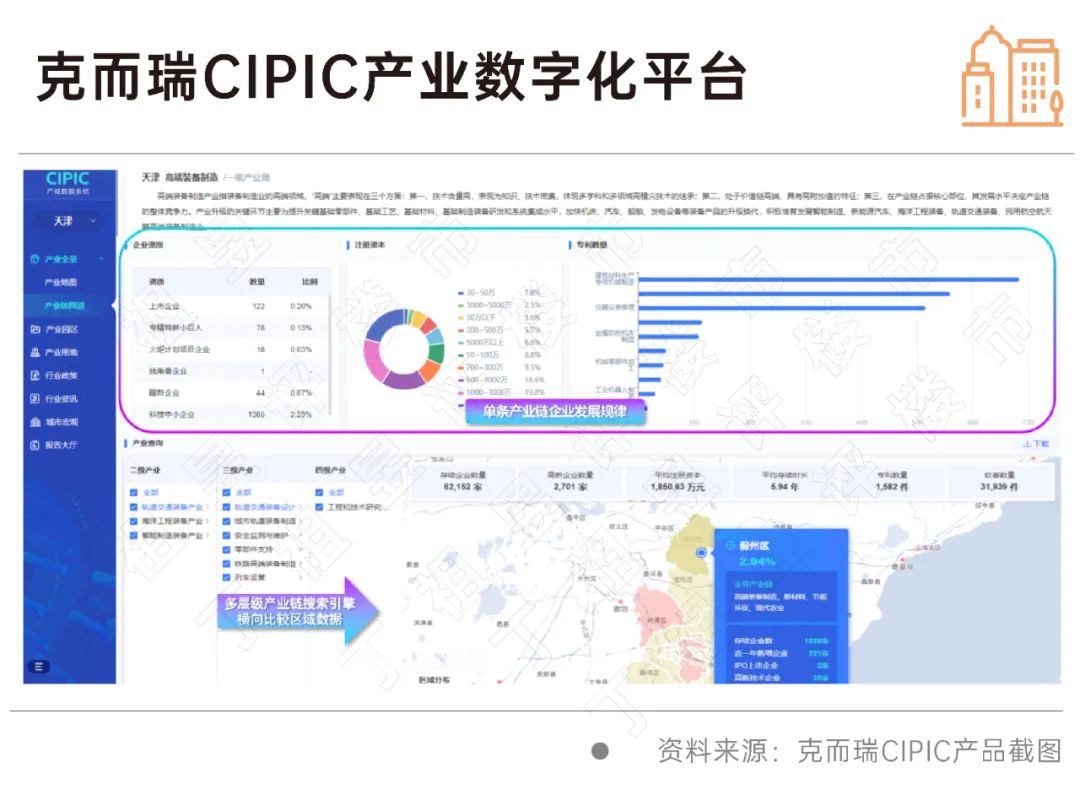Toggle the 海洋工程装备产业 checkbox
Image resolution: width=1080 pixels, height=800 pixels.
pos(134,521)
